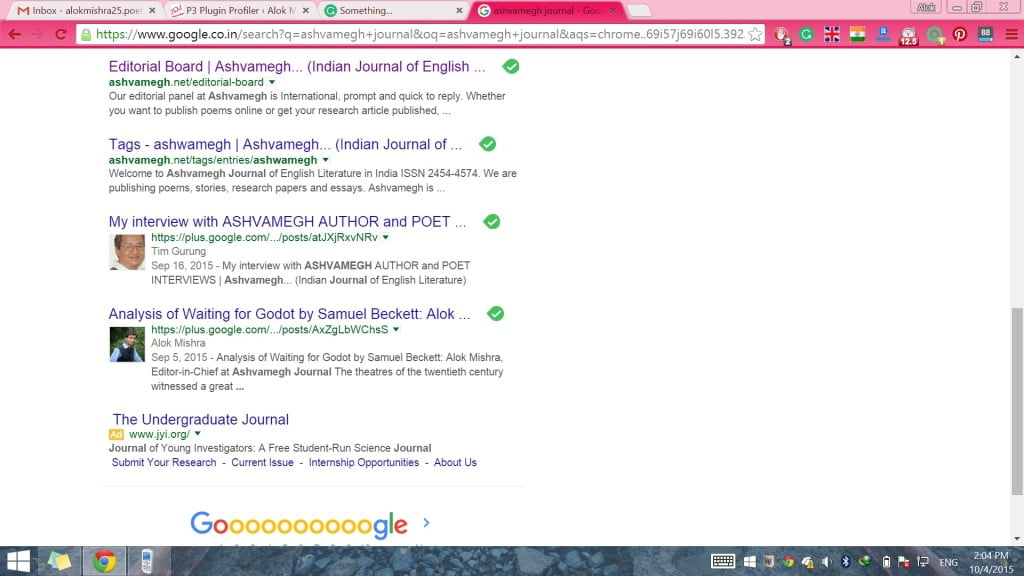Click About Us sitelink
Screen dimensions: 1024x576
(x=455, y=462)
